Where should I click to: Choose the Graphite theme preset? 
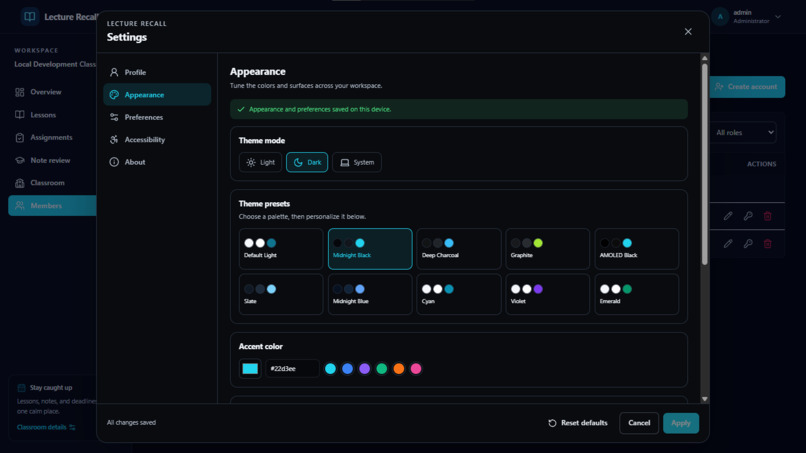coord(548,249)
